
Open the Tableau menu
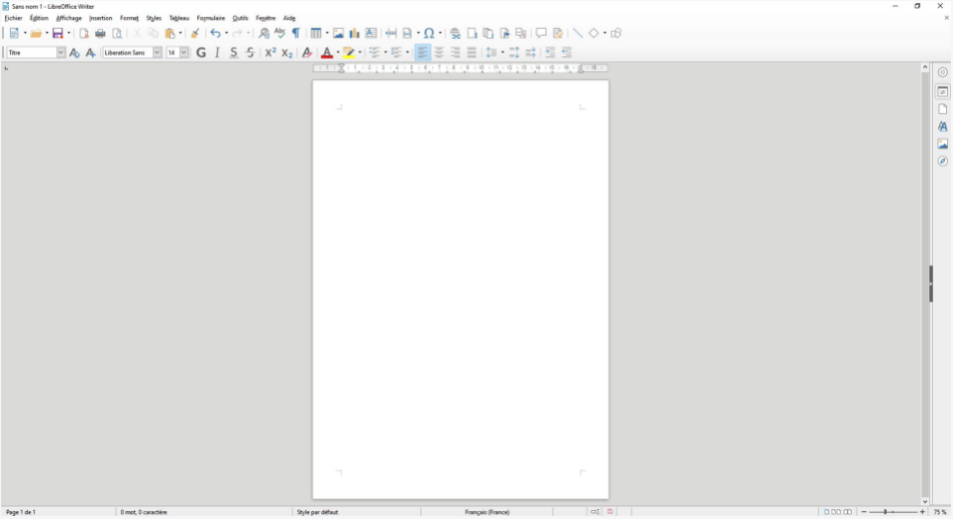[x=178, y=18]
